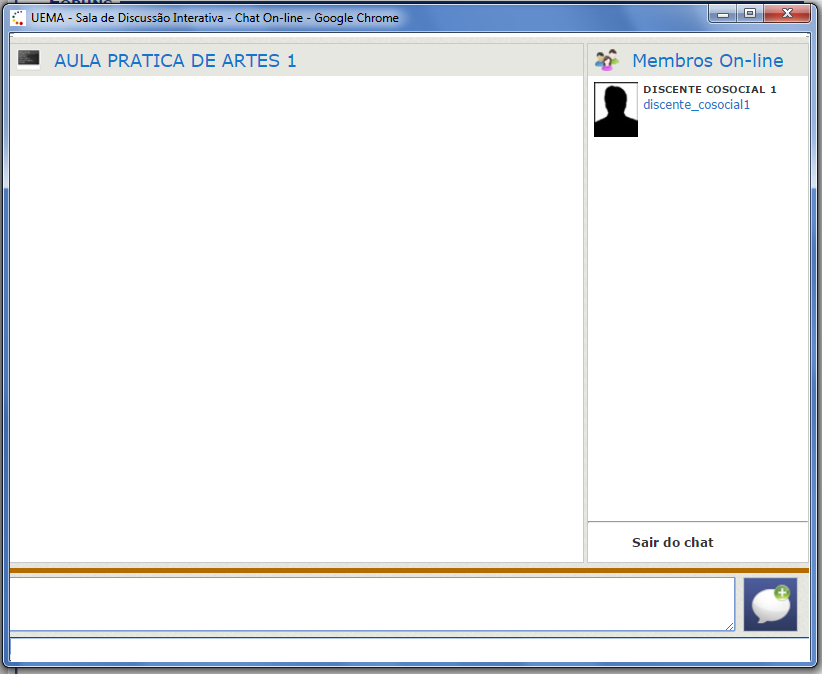Maximize the Chrome chat window
Image resolution: width=822 pixels, height=674 pixels.
click(750, 14)
